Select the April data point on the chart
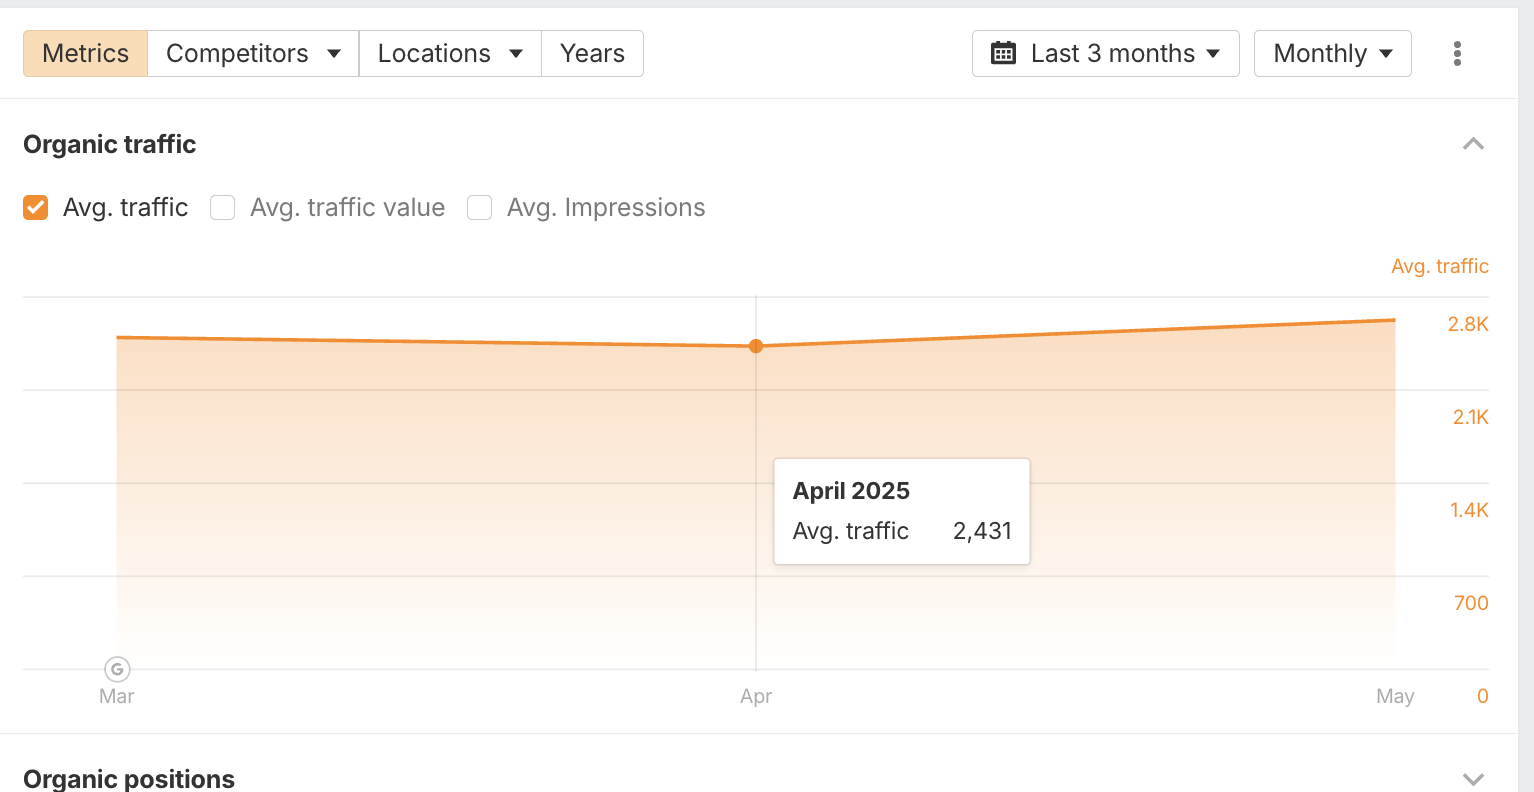The height and width of the screenshot is (792, 1534). (x=756, y=346)
